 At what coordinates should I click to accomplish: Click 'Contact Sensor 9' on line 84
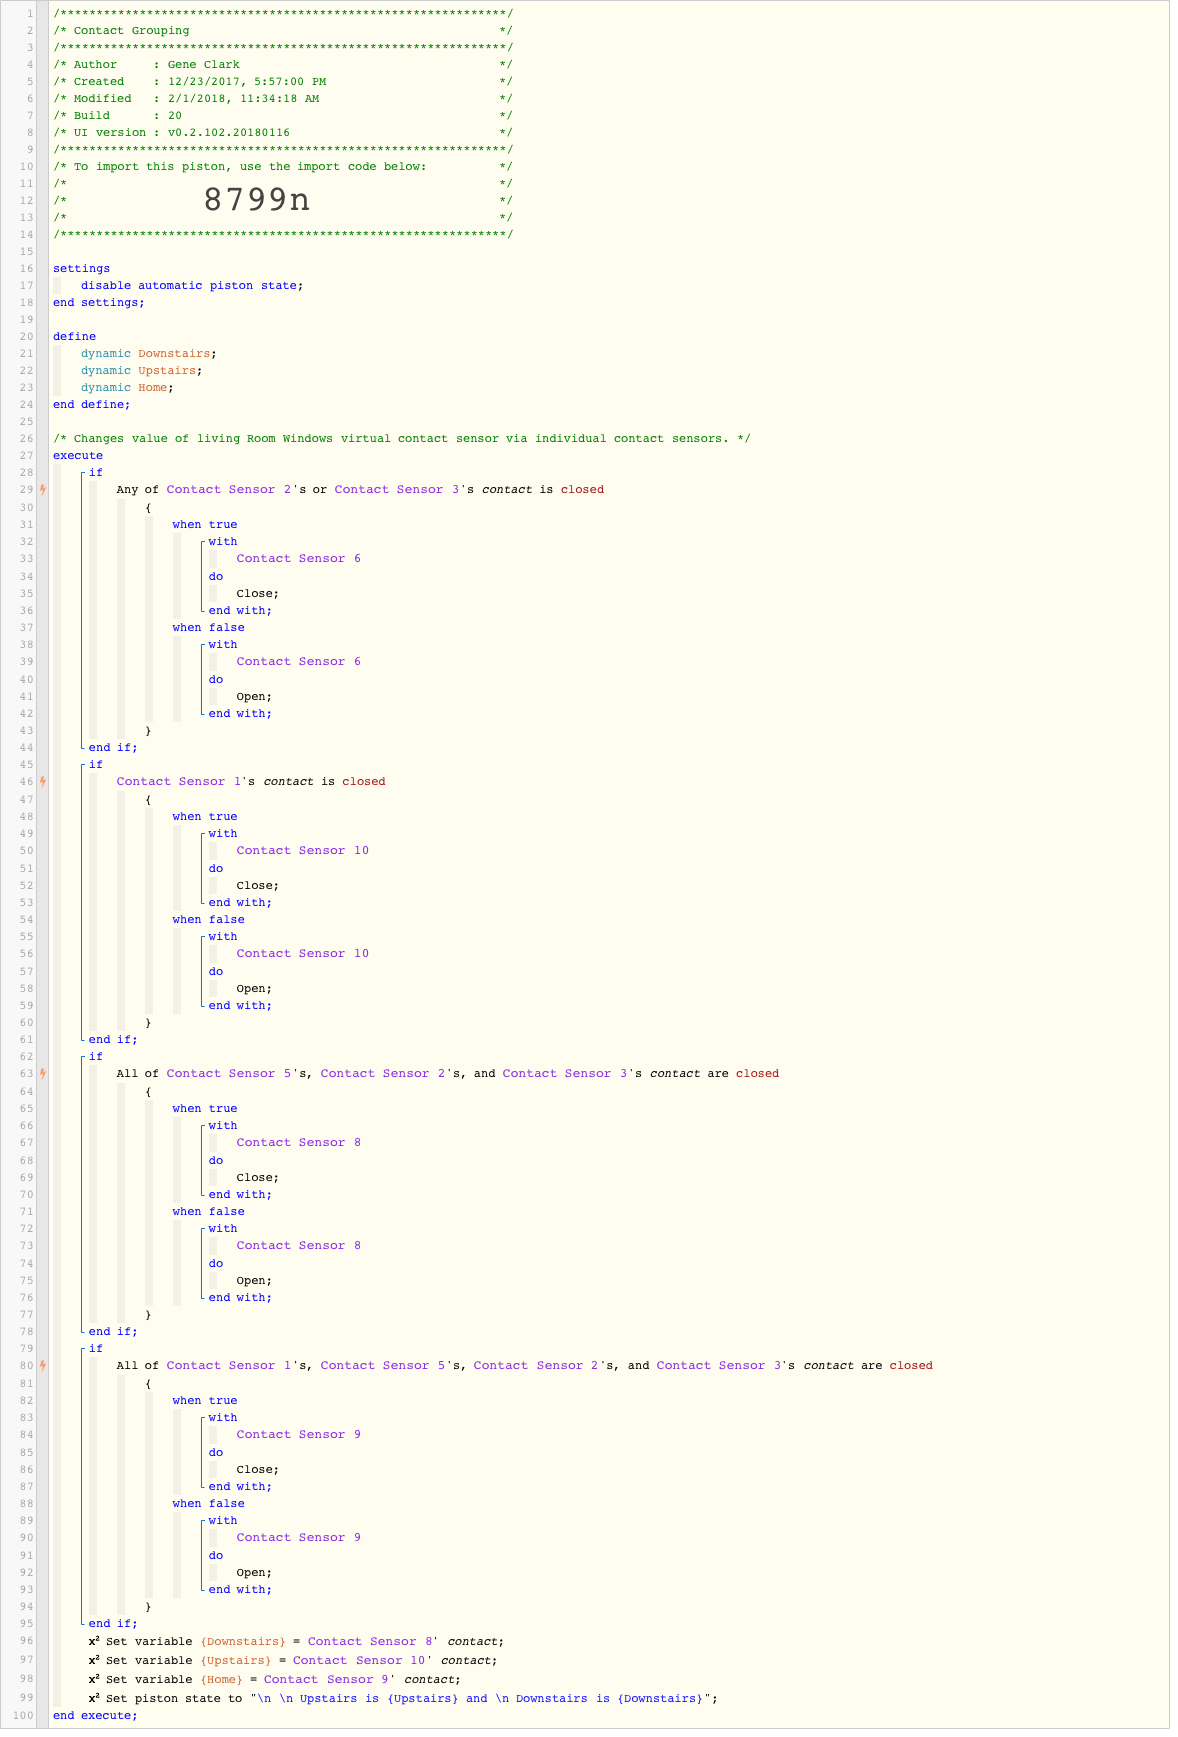(x=299, y=1435)
